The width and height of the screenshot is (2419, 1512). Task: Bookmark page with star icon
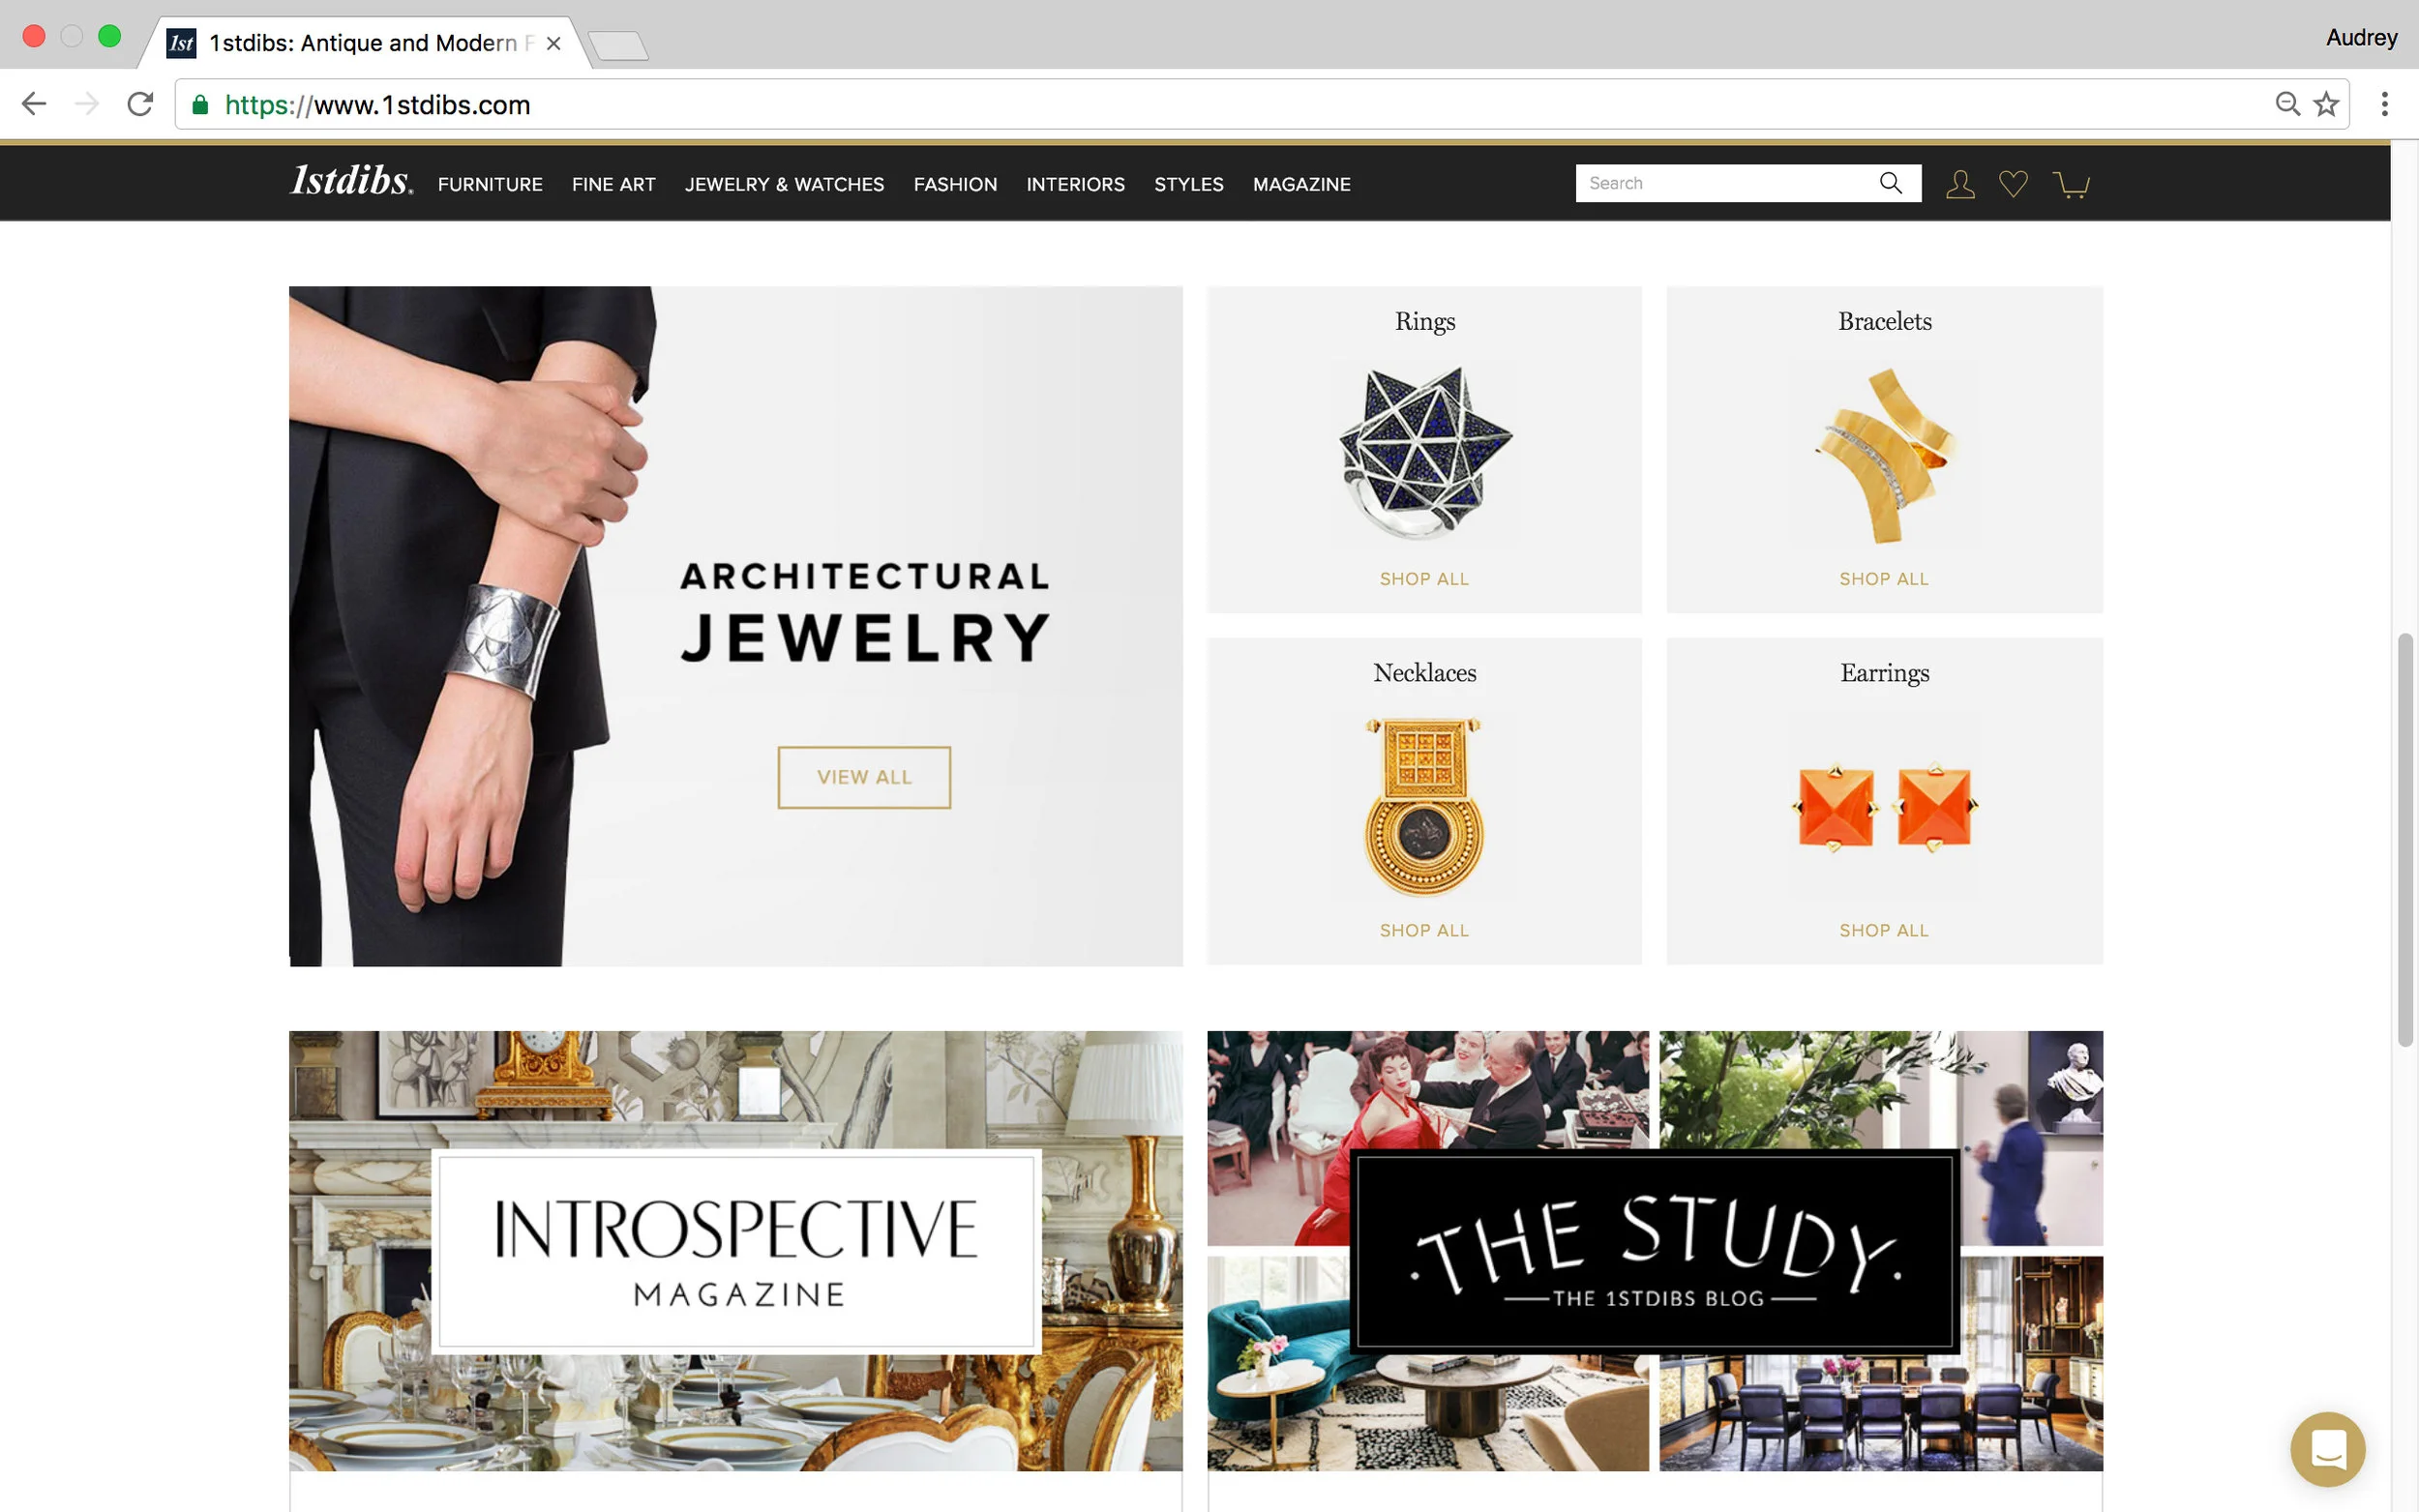tap(2325, 104)
